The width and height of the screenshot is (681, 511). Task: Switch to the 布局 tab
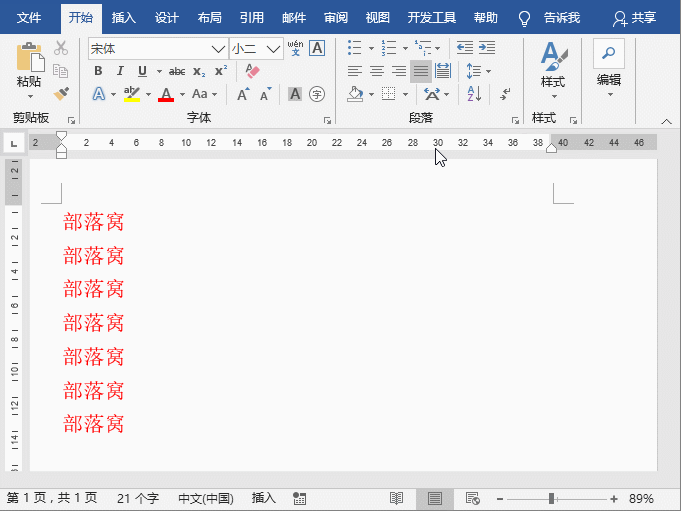pos(209,18)
